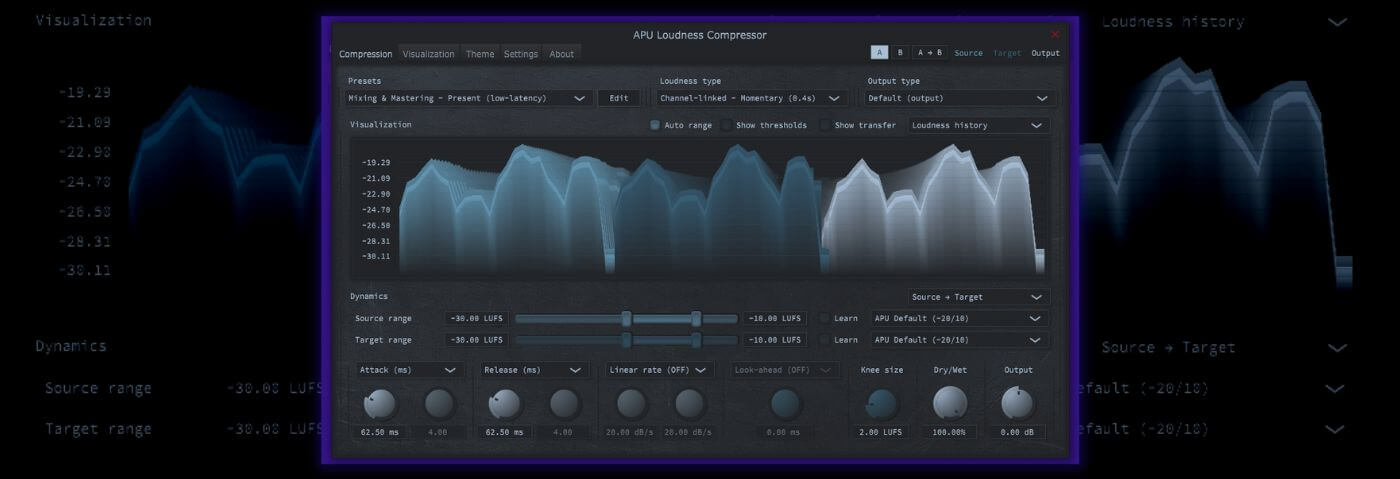Click Source range -10.00 LUFS field
Screen dimensions: 1400x479
coord(775,318)
